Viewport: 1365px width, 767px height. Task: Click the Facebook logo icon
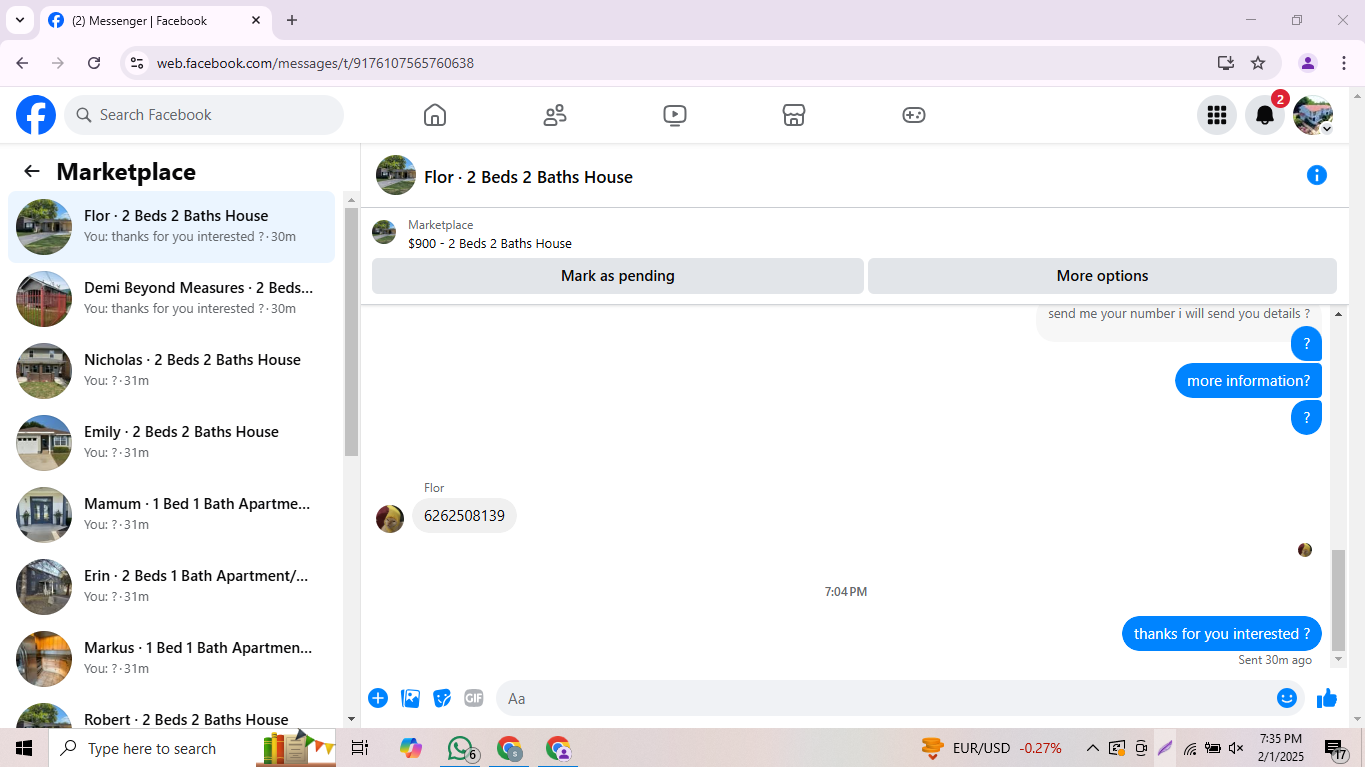coord(36,115)
